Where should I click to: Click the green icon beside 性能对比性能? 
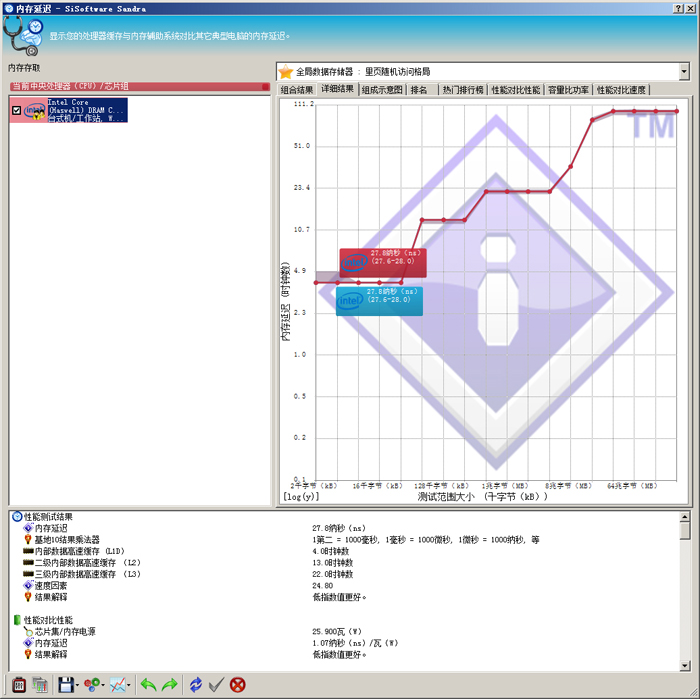[x=17, y=620]
